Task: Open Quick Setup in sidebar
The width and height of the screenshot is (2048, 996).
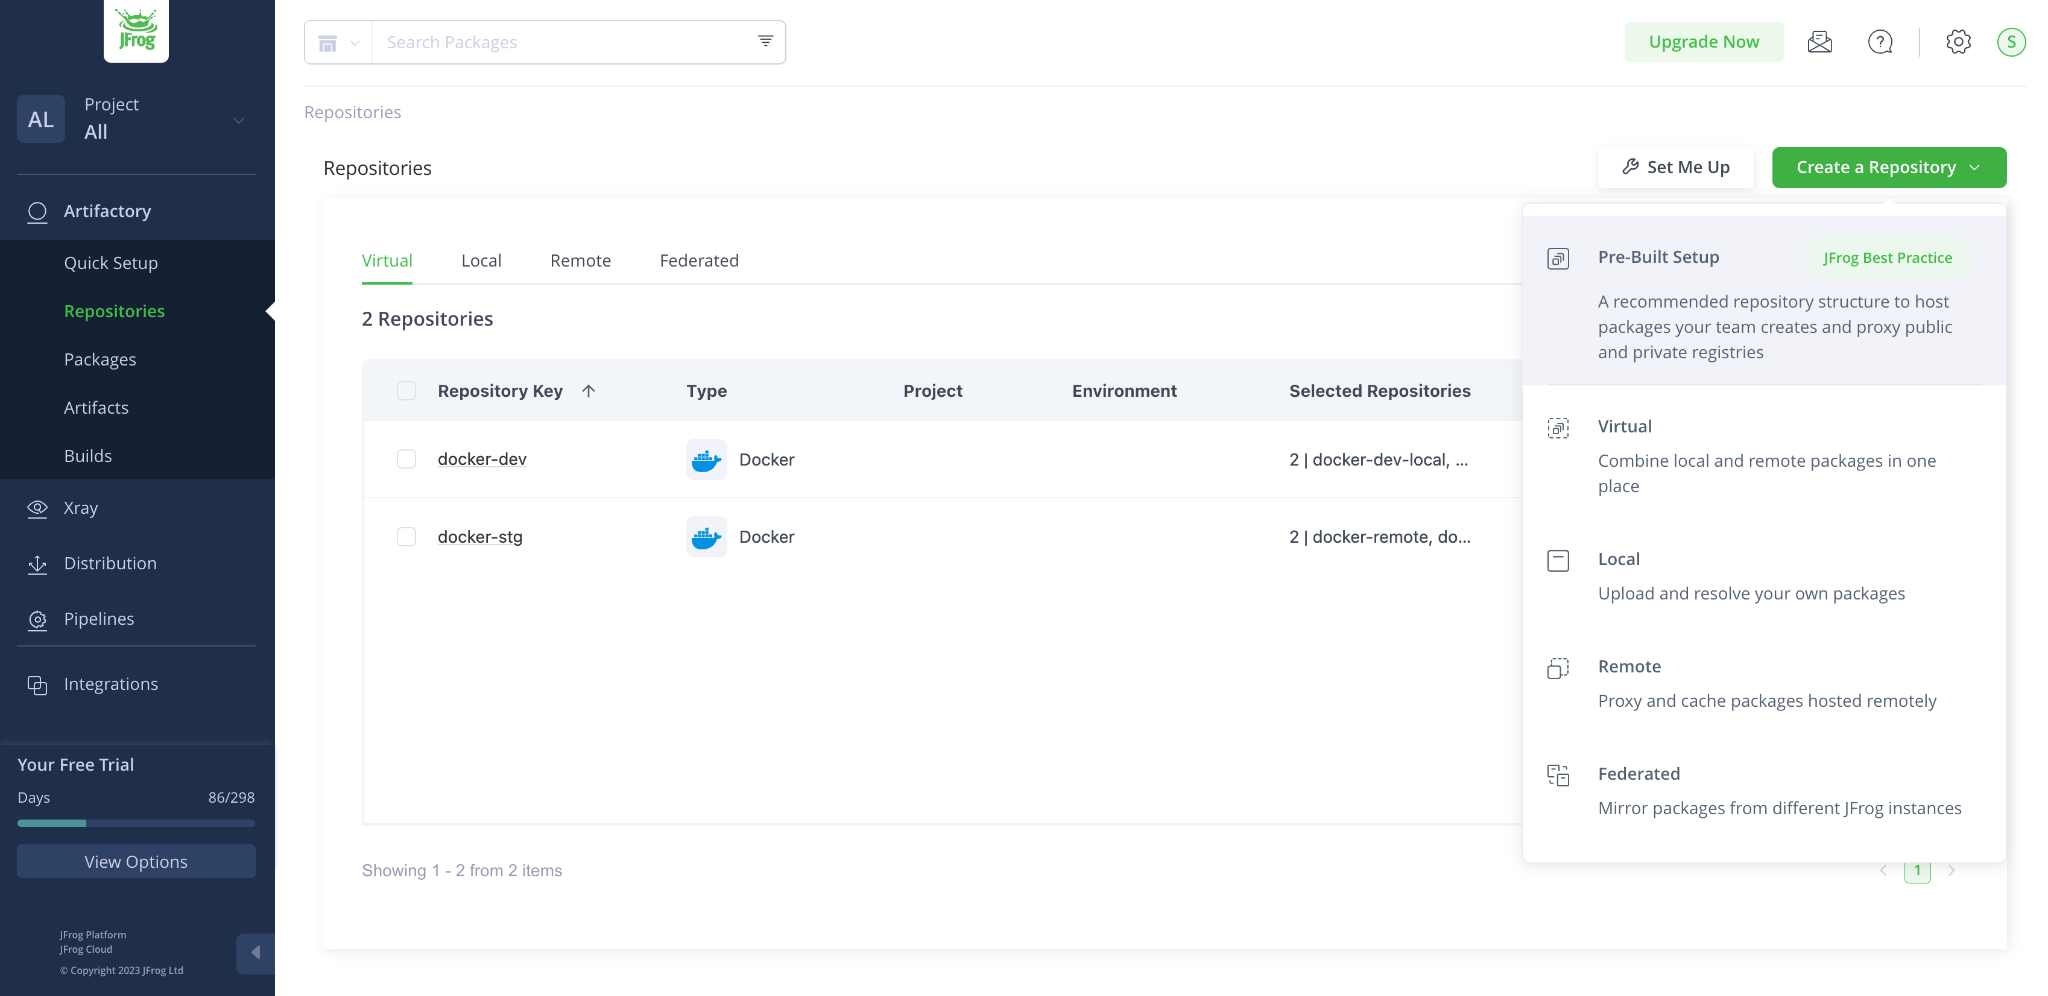Action: [x=111, y=263]
